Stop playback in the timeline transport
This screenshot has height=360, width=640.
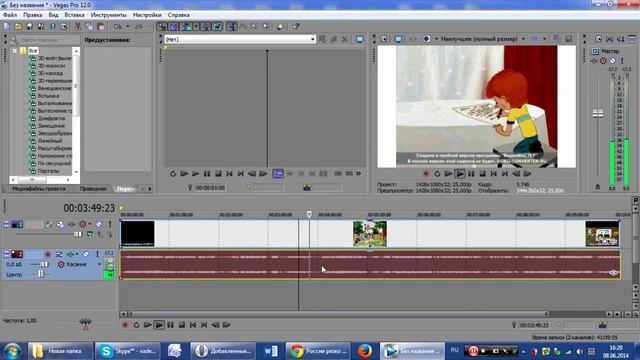click(182, 325)
